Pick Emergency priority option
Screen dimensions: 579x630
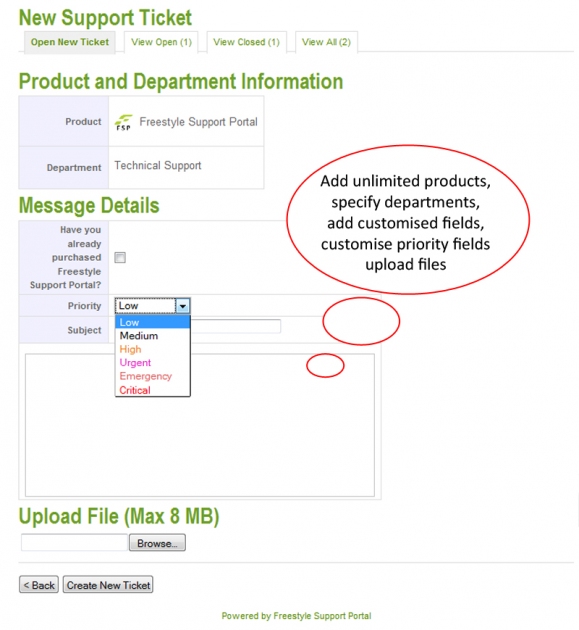point(152,376)
